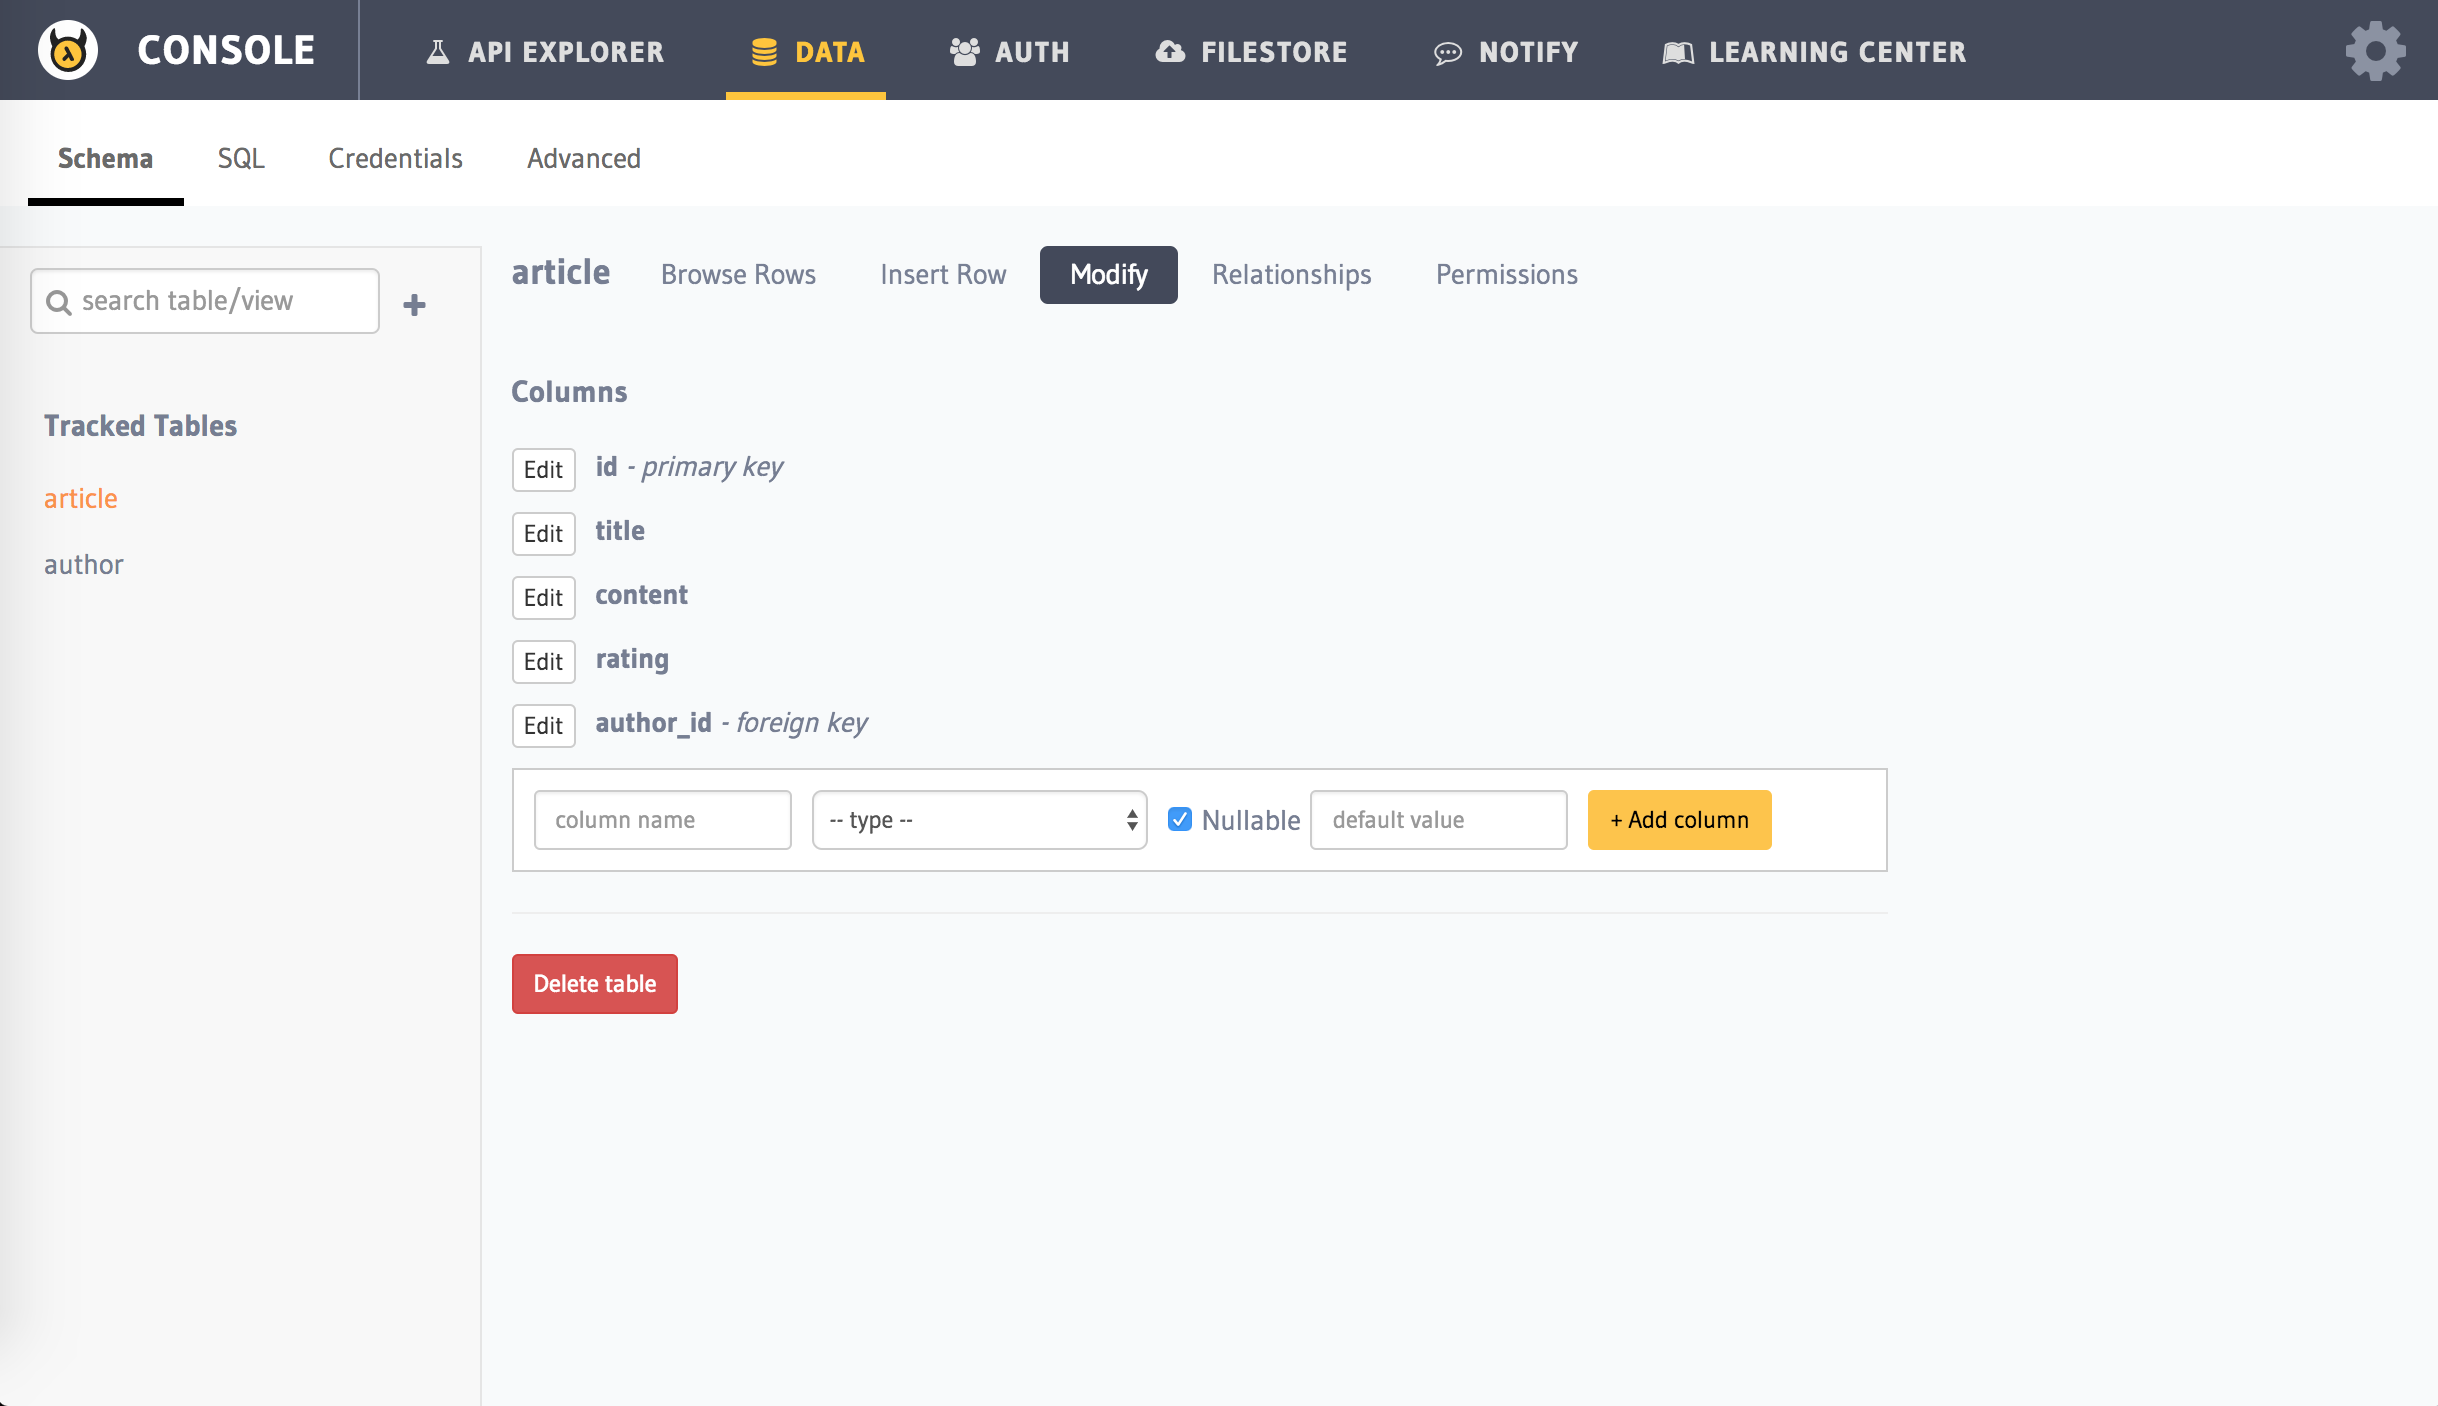Click the plus icon to add table
This screenshot has height=1406, width=2438.
point(414,304)
